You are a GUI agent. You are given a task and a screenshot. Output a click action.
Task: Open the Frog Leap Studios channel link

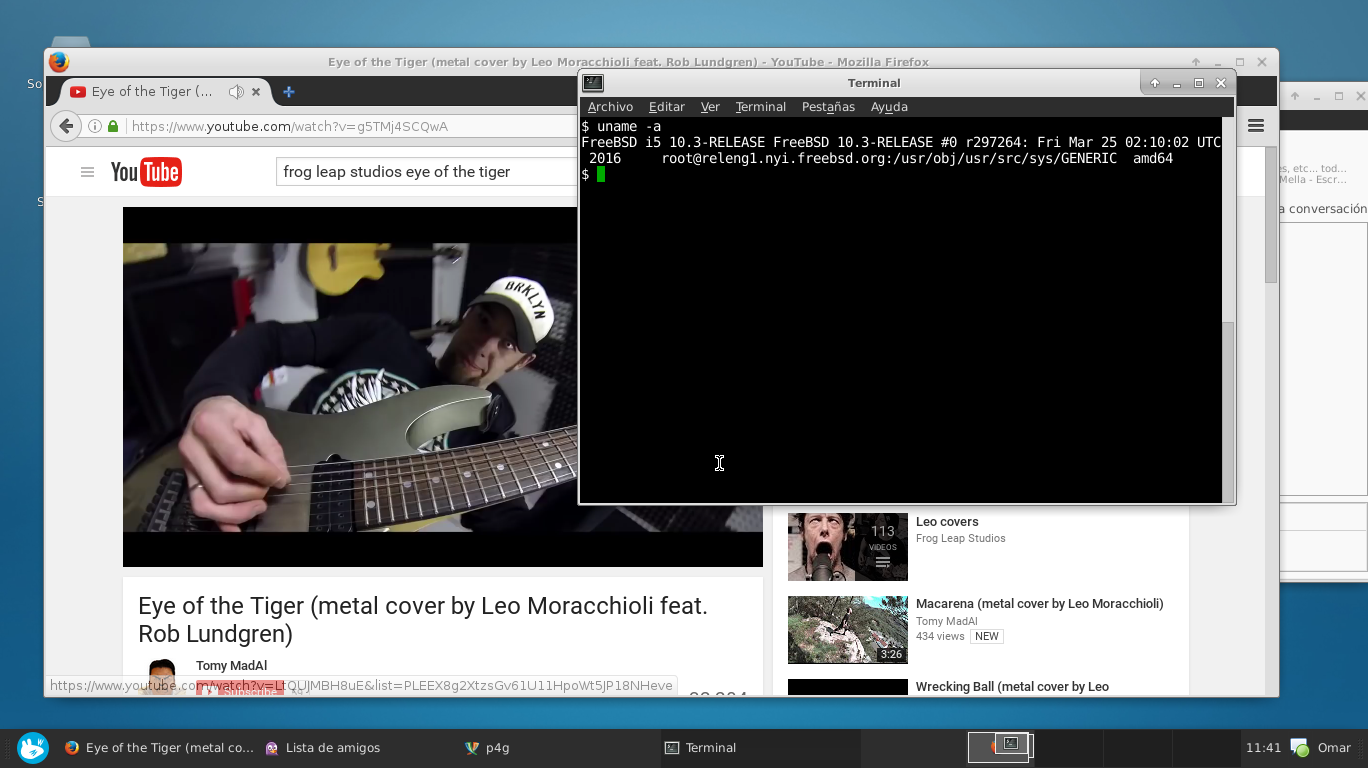point(961,538)
